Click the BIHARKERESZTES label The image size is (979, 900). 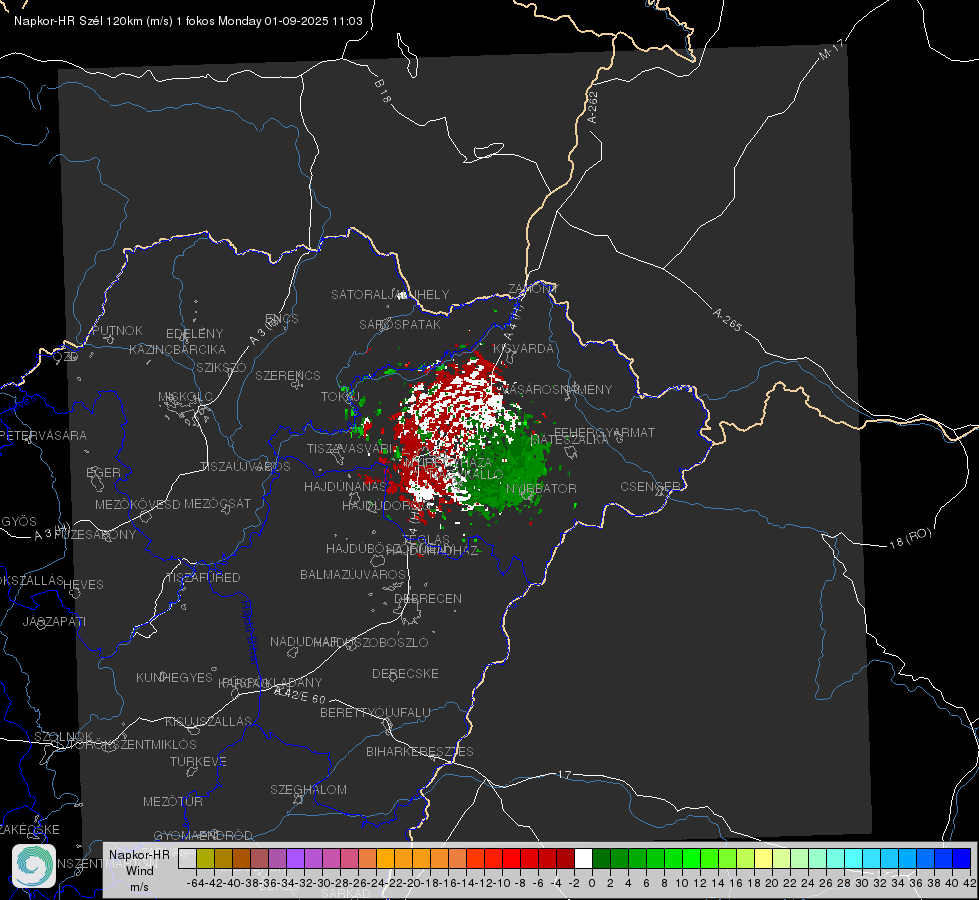420,751
